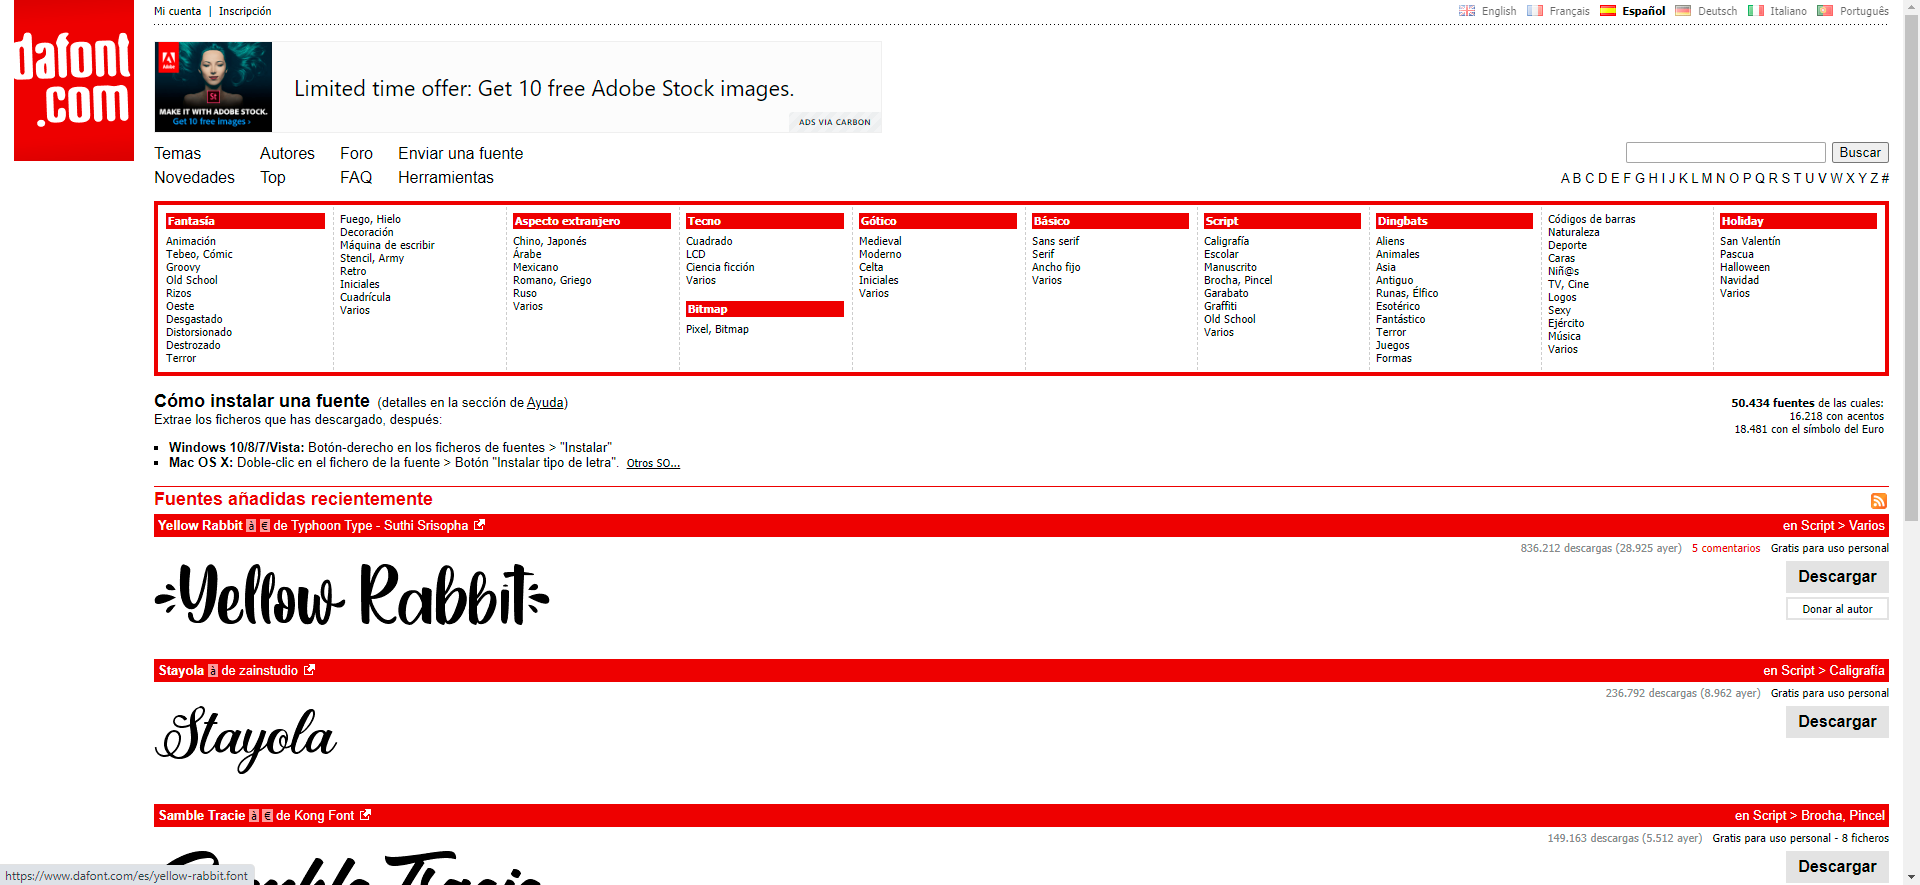Screen dimensions: 1920x885
Task: Click the Adobe Stock ad image
Action: point(214,87)
